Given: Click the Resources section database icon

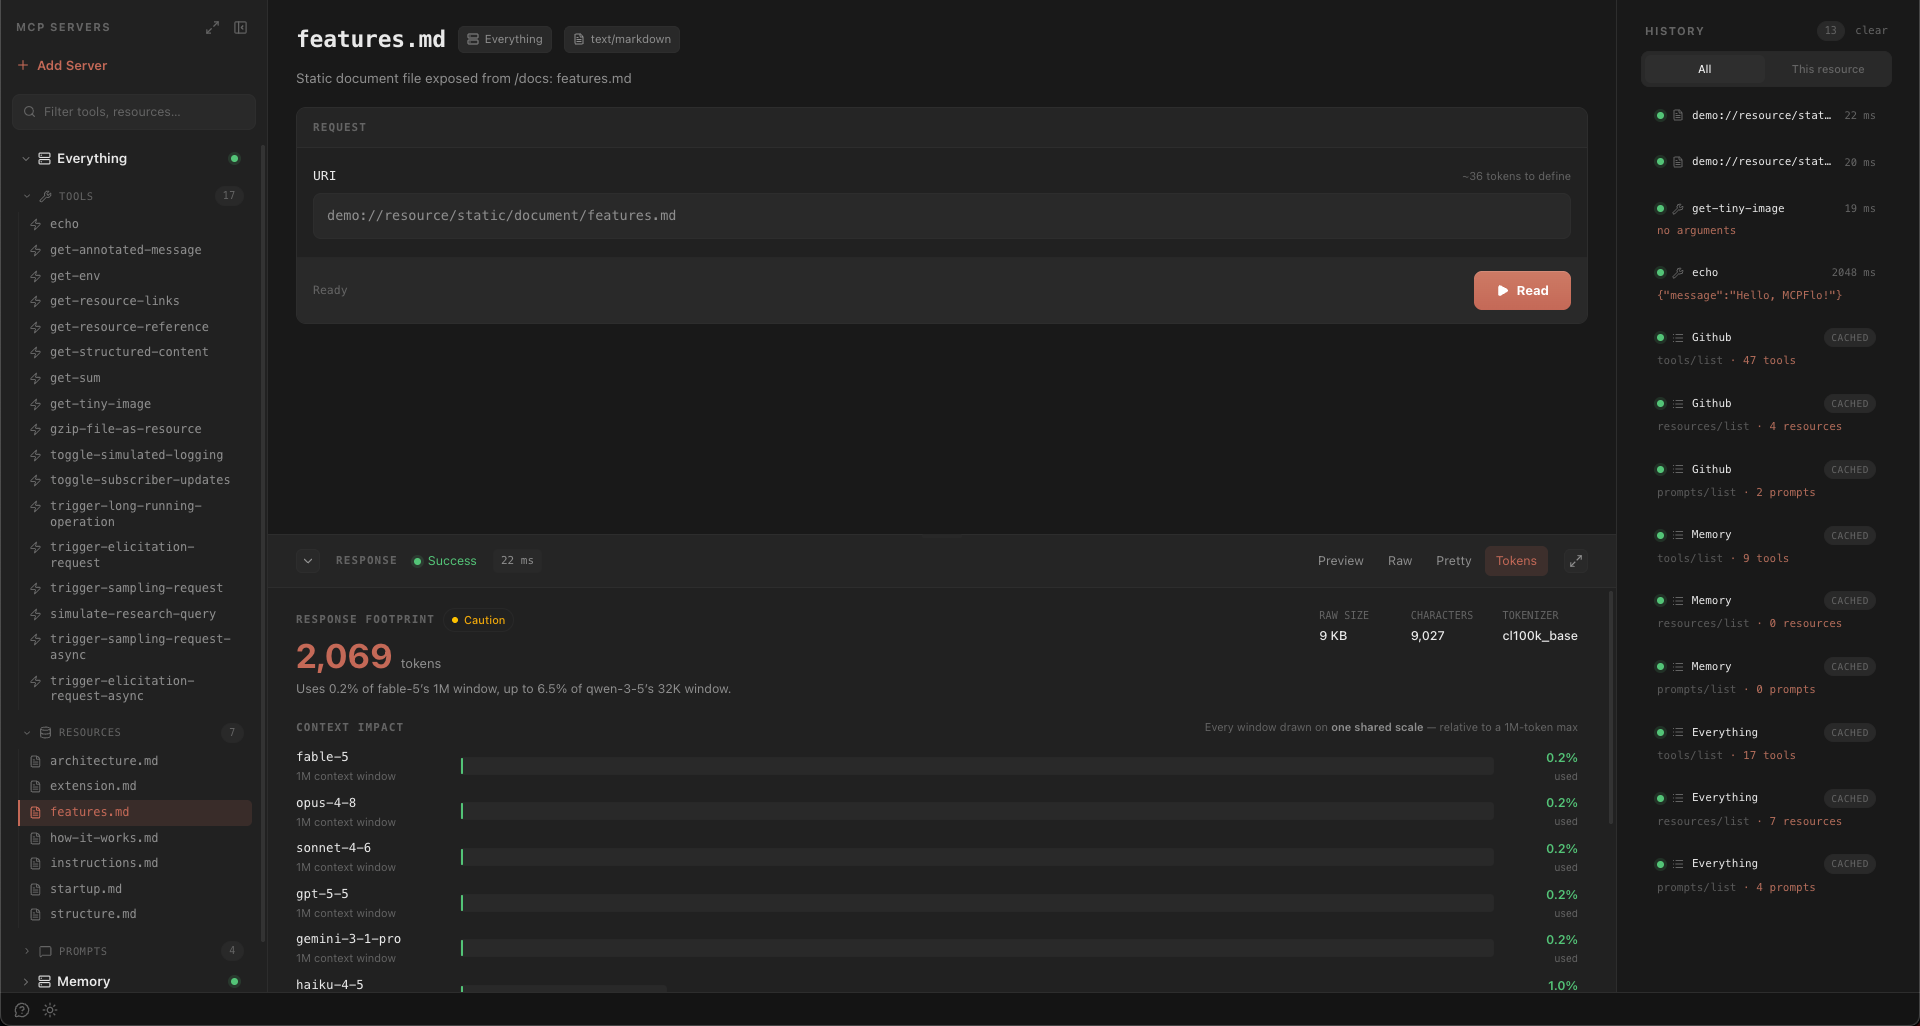Looking at the screenshot, I should [45, 733].
